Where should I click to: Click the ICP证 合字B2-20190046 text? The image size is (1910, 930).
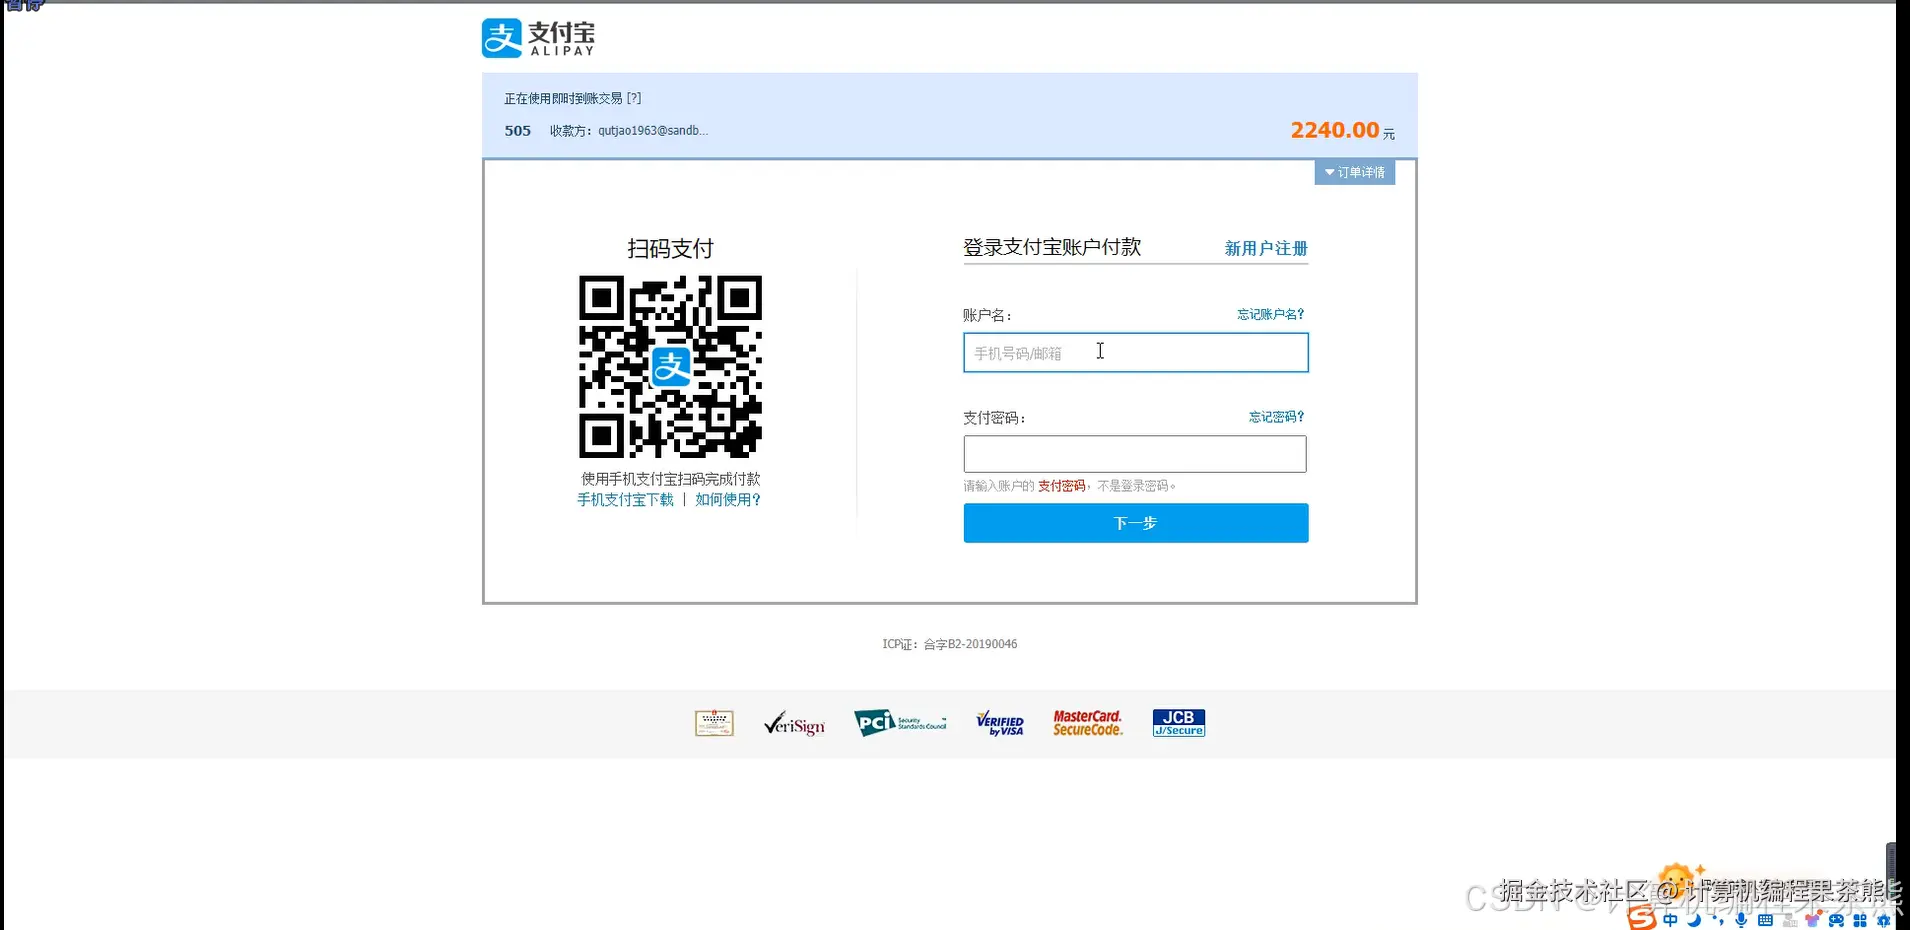(950, 644)
